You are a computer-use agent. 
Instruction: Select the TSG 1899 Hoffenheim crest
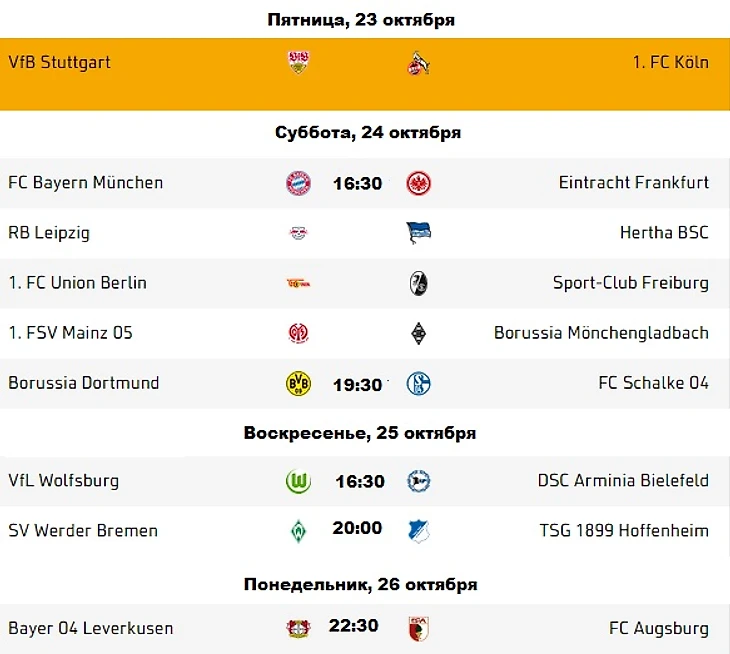tap(419, 531)
